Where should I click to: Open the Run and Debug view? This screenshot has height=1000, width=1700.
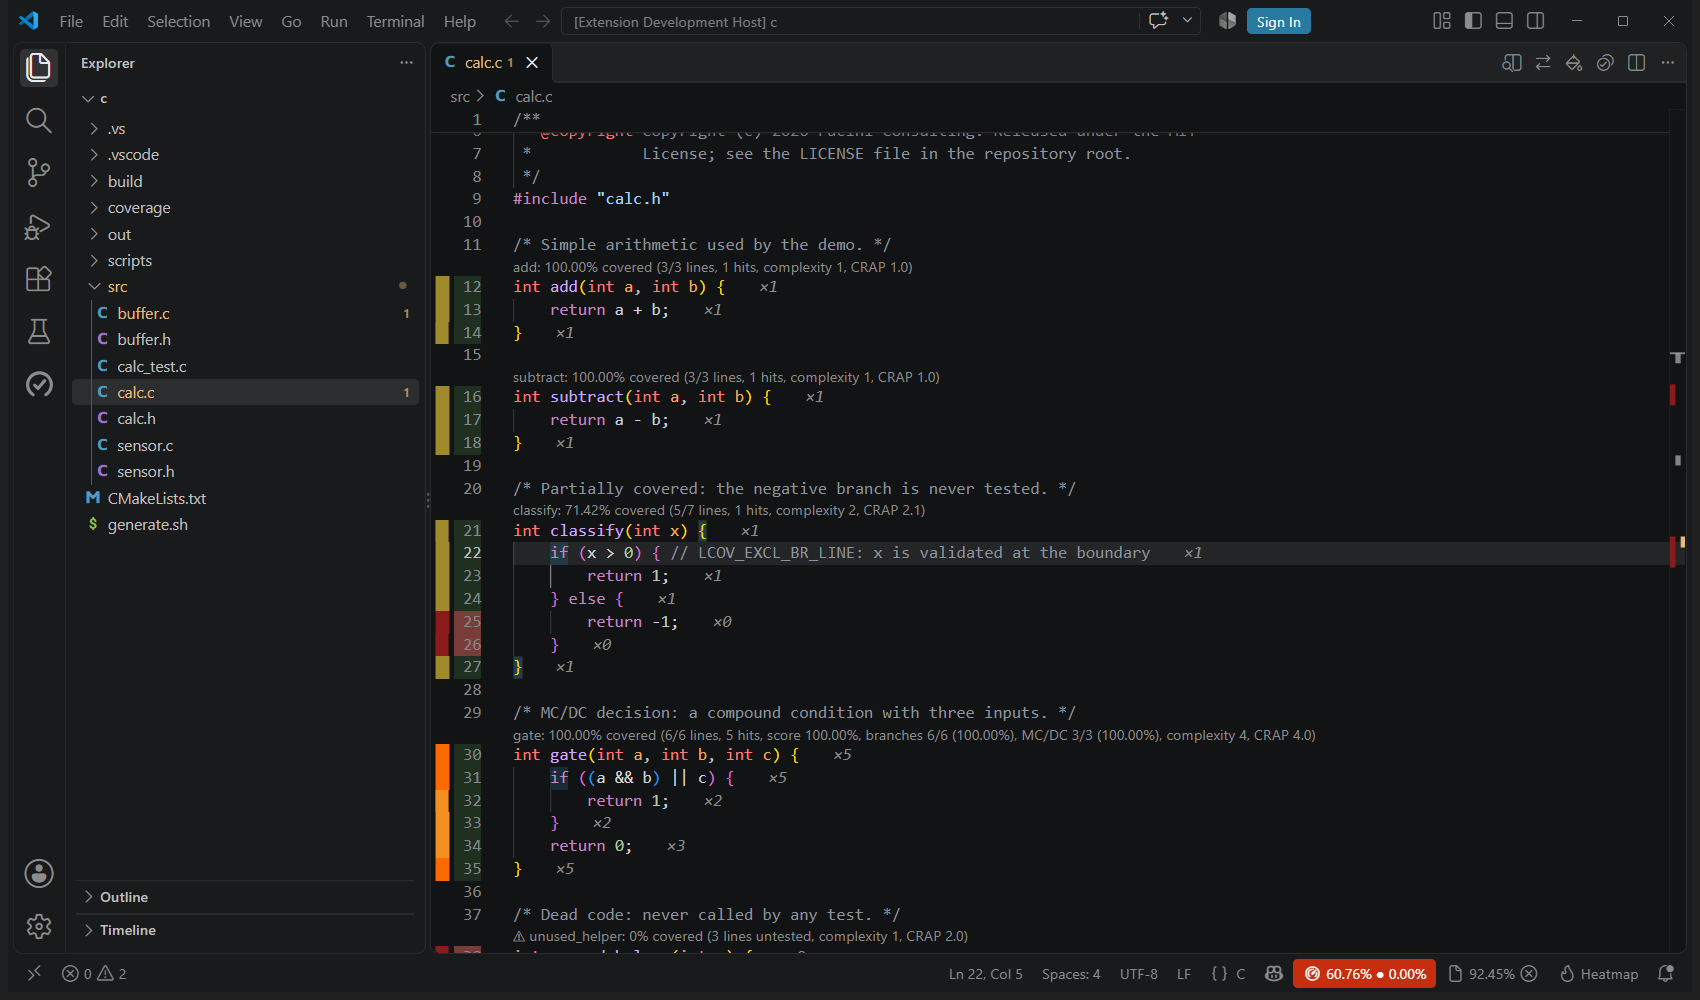(x=38, y=227)
